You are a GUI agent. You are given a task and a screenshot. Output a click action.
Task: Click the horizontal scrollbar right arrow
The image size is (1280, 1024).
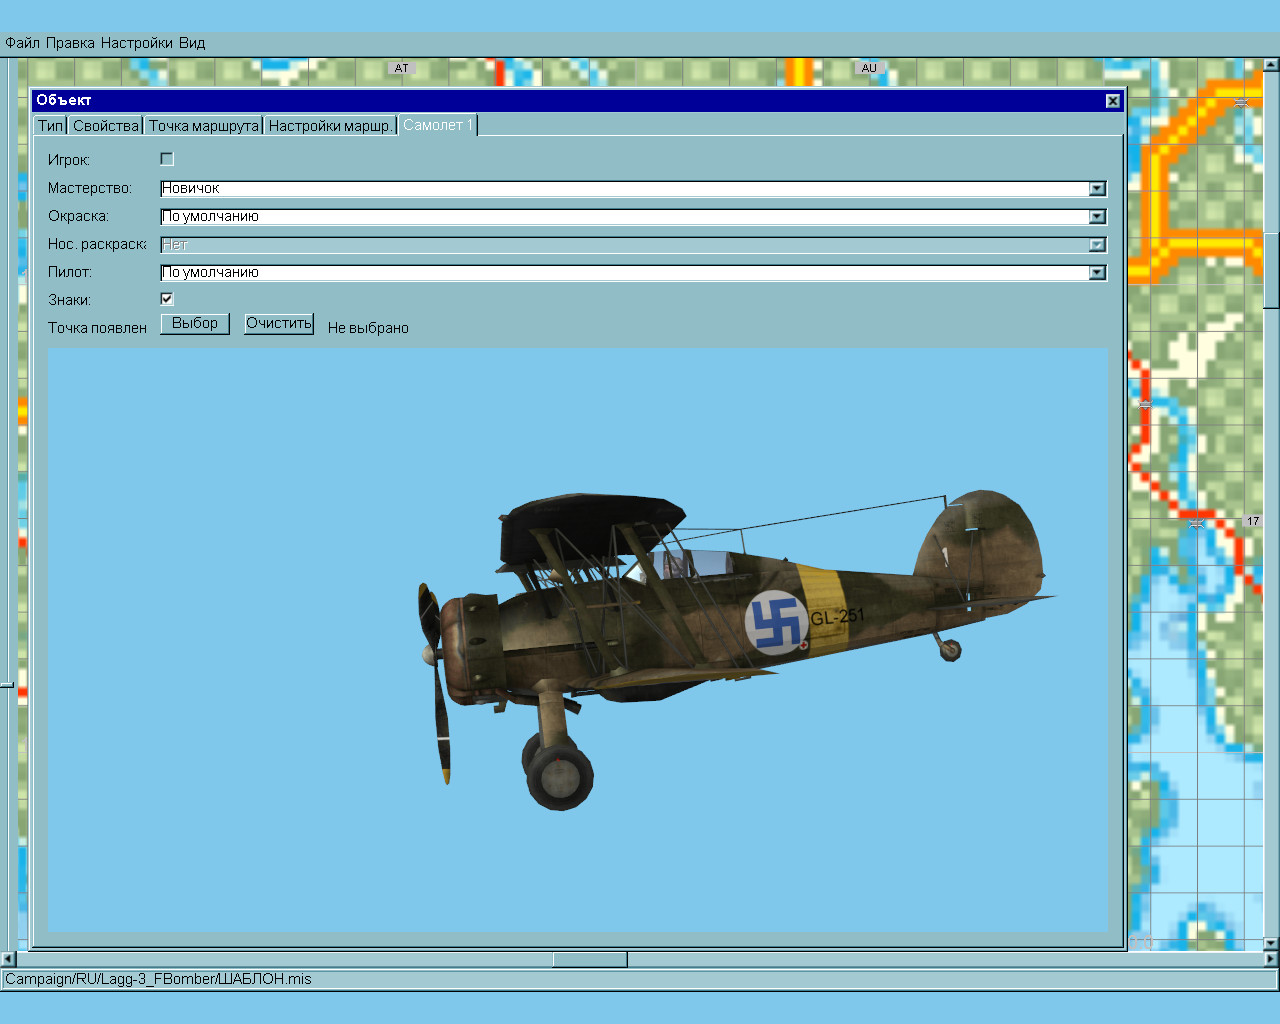pyautogui.click(x=1271, y=960)
